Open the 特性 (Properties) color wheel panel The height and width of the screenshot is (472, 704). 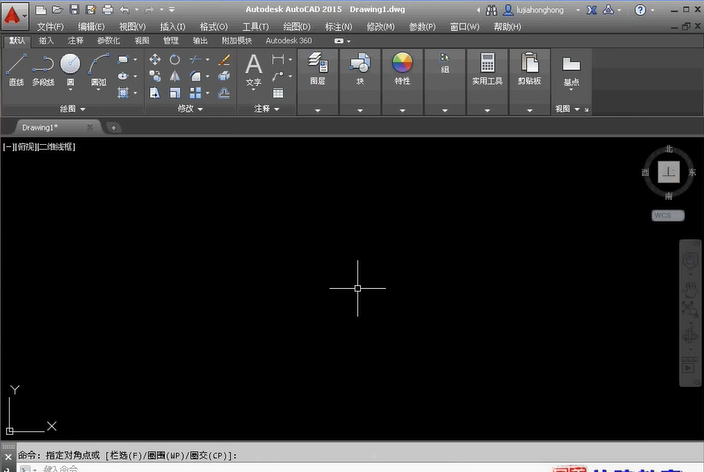pyautogui.click(x=402, y=68)
